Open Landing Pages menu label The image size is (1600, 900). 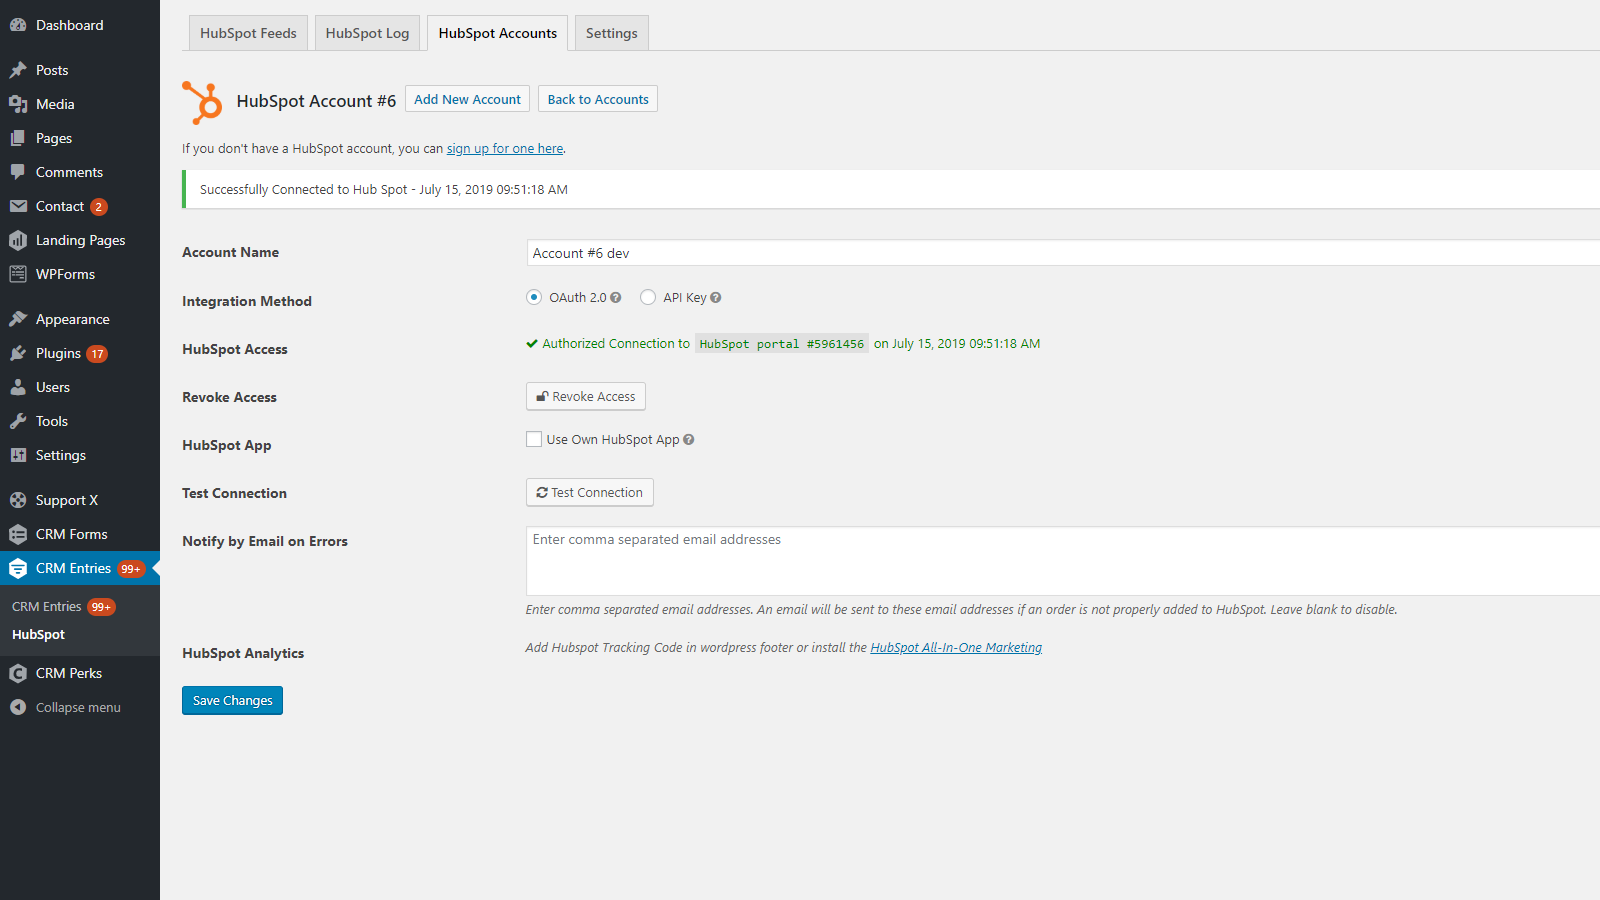80,240
